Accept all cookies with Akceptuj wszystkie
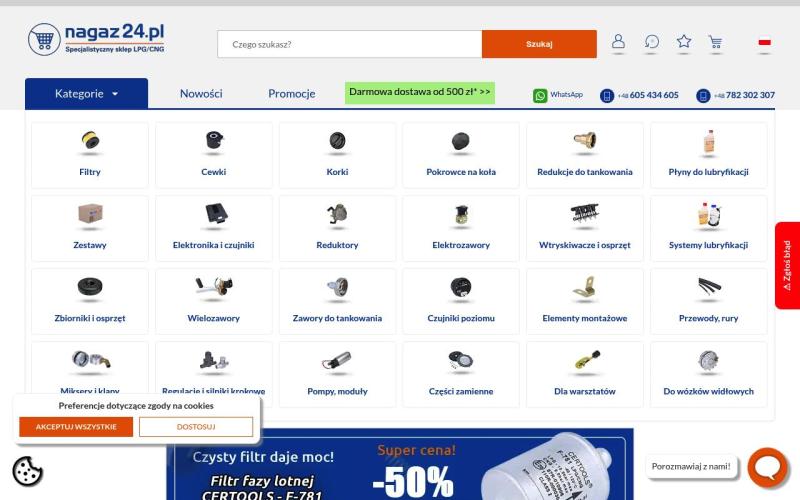This screenshot has width=800, height=500. click(x=76, y=427)
